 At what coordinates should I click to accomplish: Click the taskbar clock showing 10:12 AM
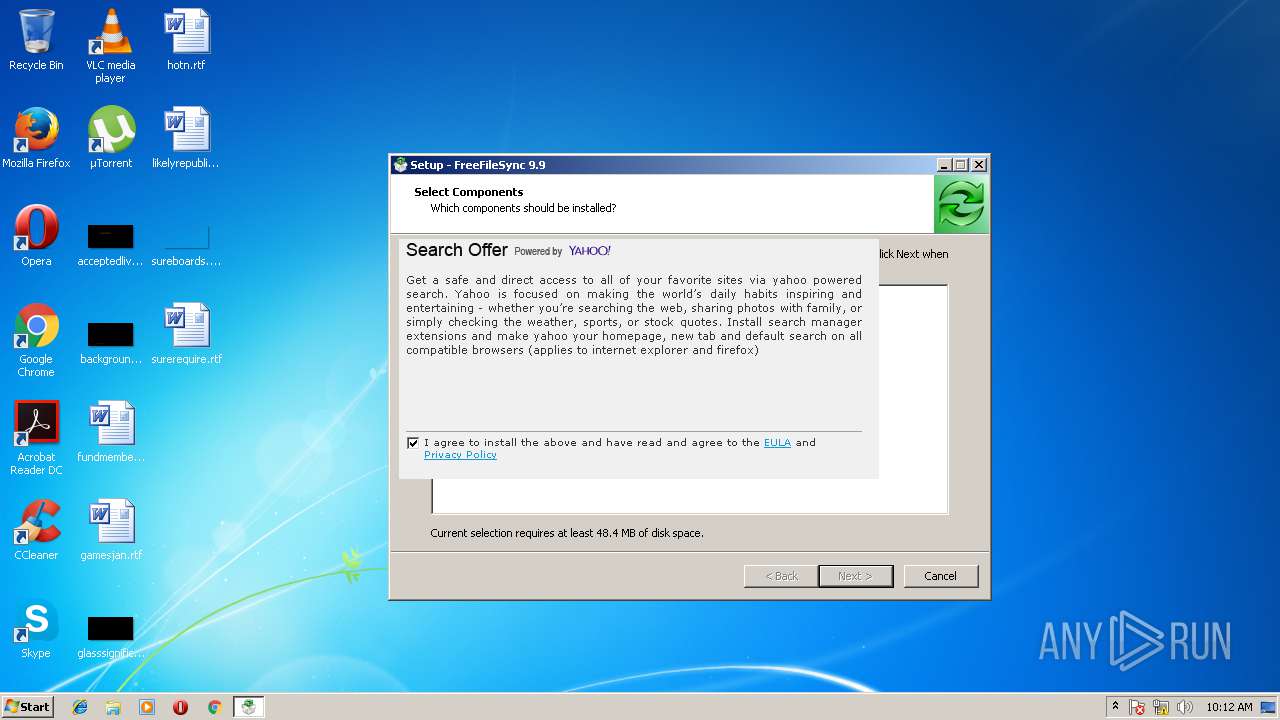pyautogui.click(x=1229, y=707)
